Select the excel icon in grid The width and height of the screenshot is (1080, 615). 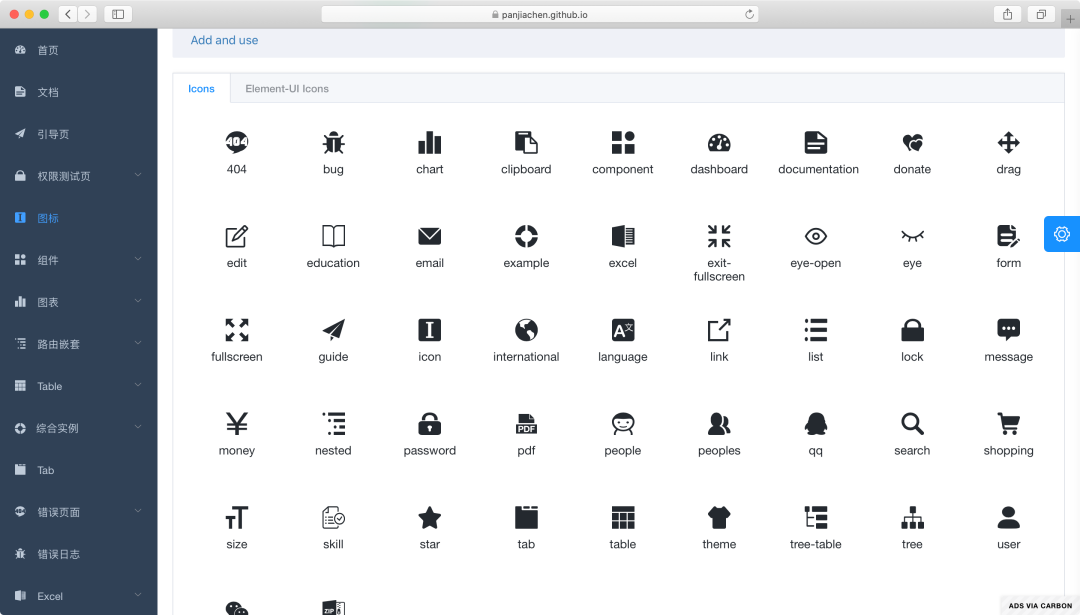(x=623, y=236)
